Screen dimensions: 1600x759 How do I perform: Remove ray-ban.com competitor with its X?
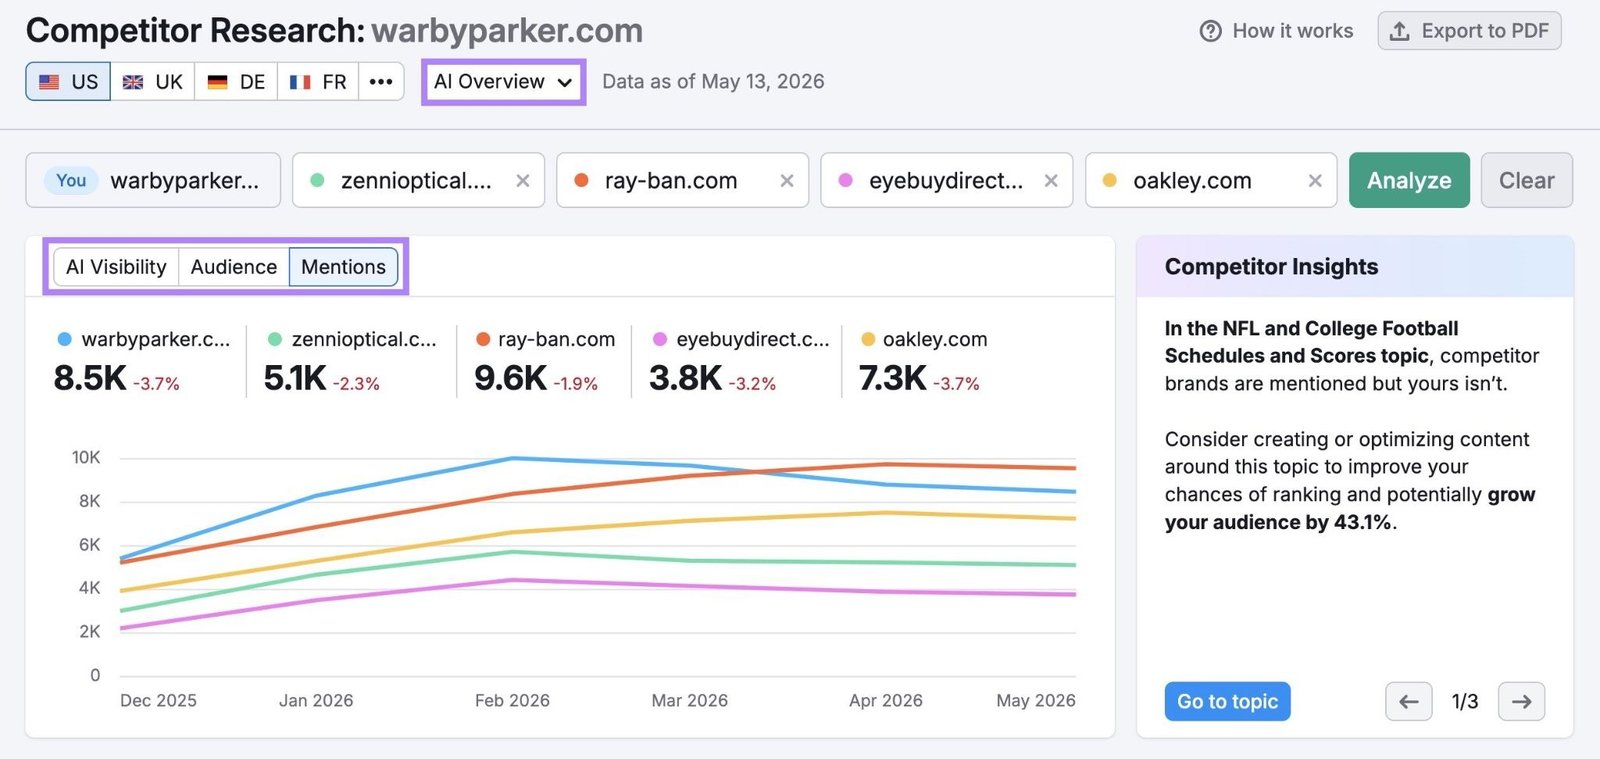pyautogui.click(x=787, y=181)
